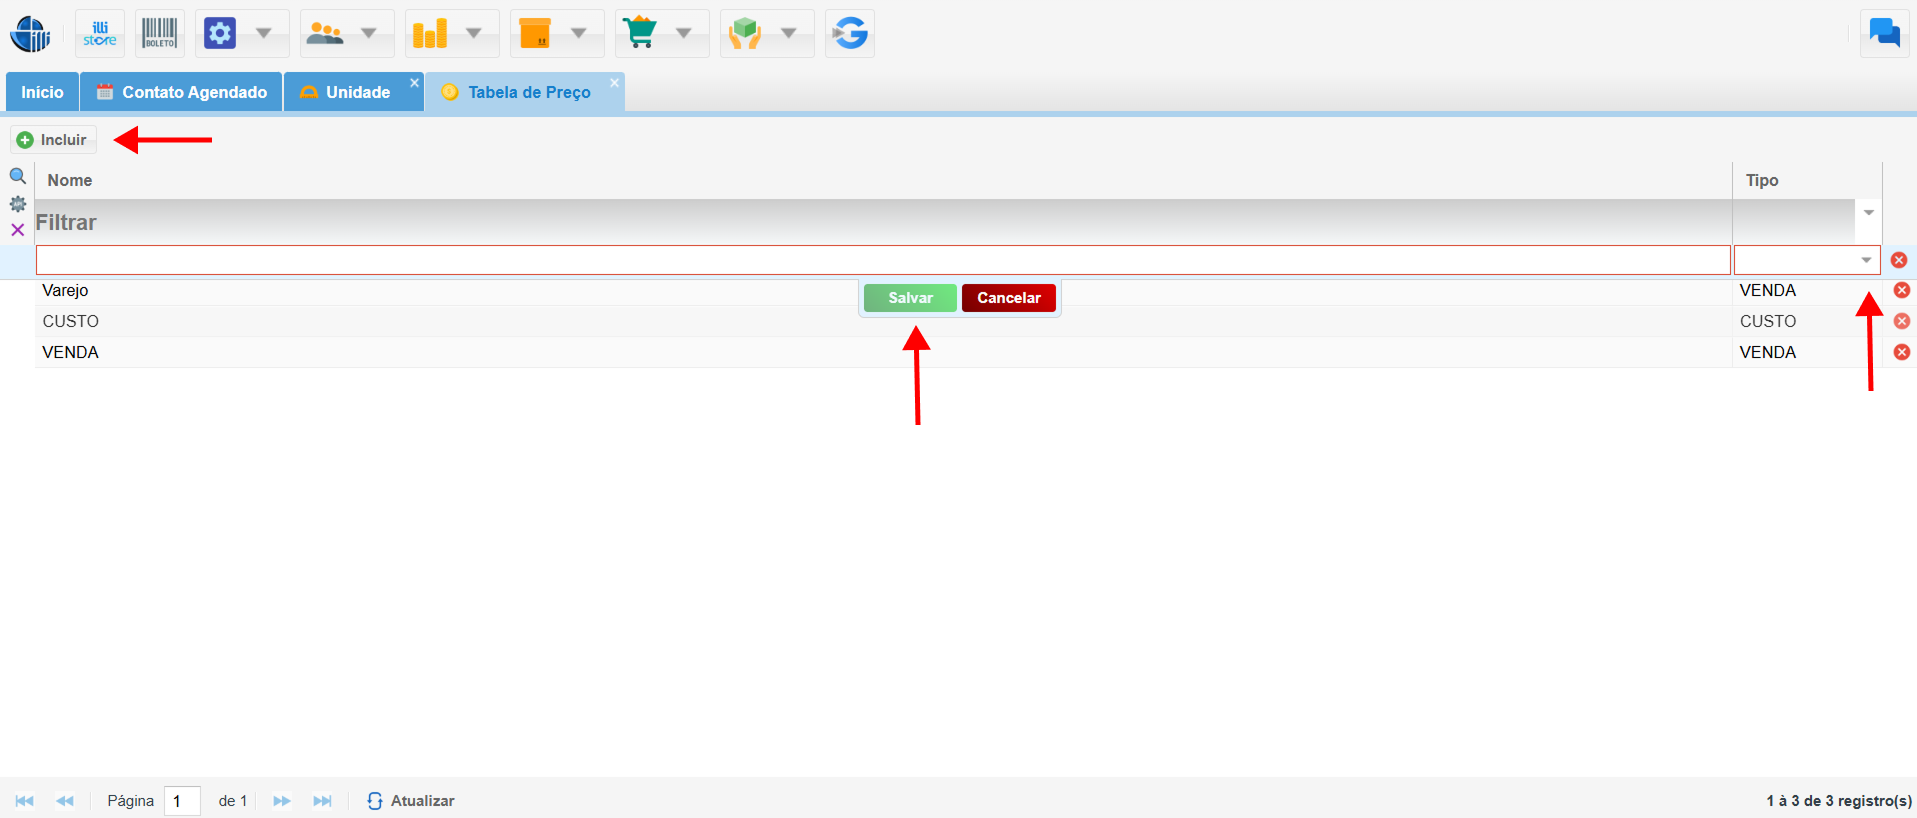Close the Tabela de Preço tab
Image resolution: width=1917 pixels, height=818 pixels.
615,82
